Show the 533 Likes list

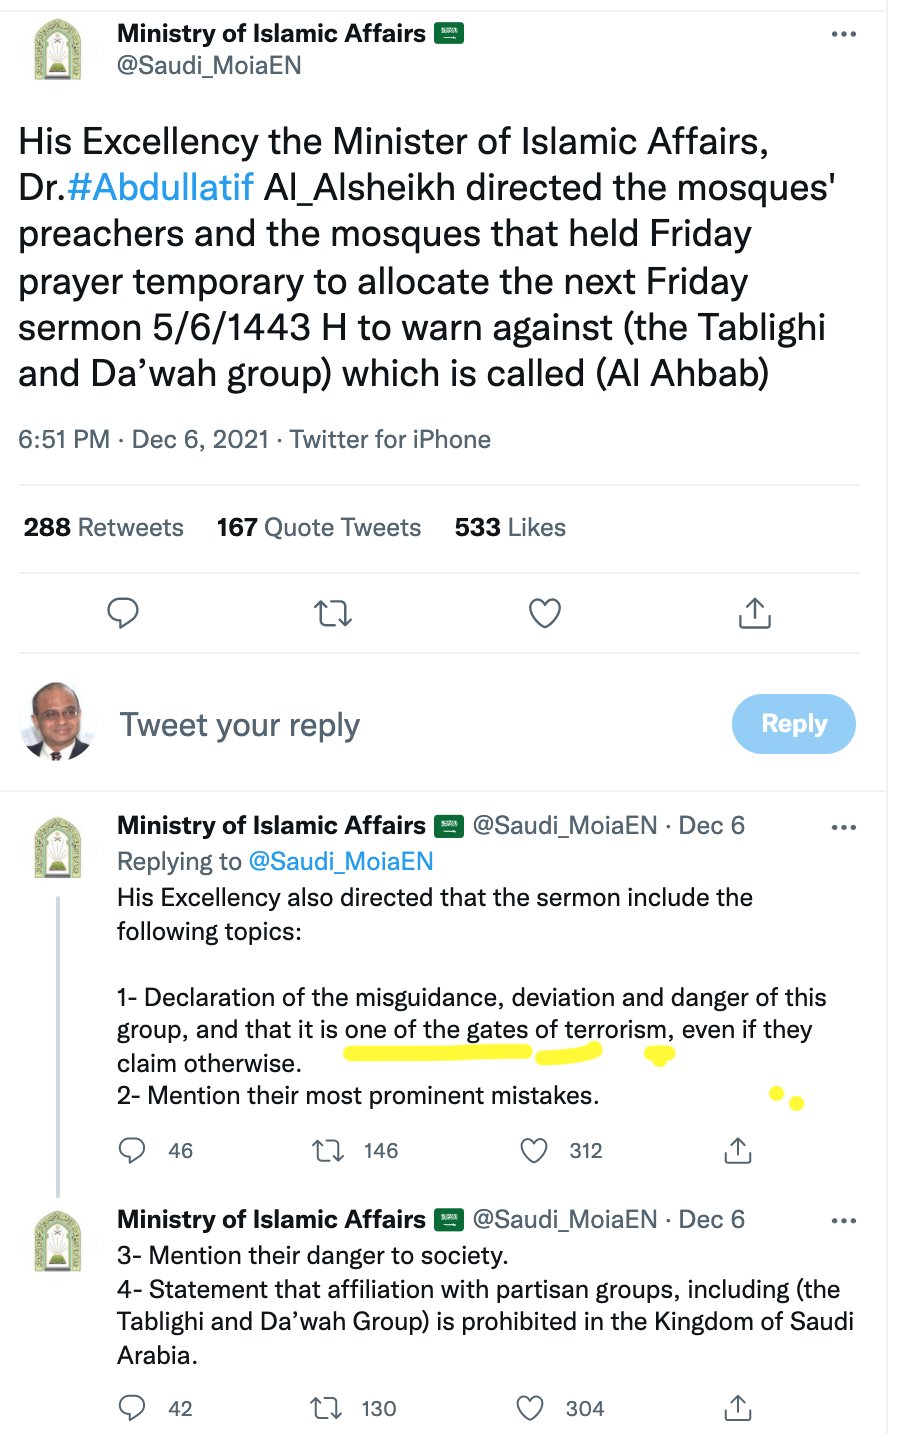(x=510, y=527)
